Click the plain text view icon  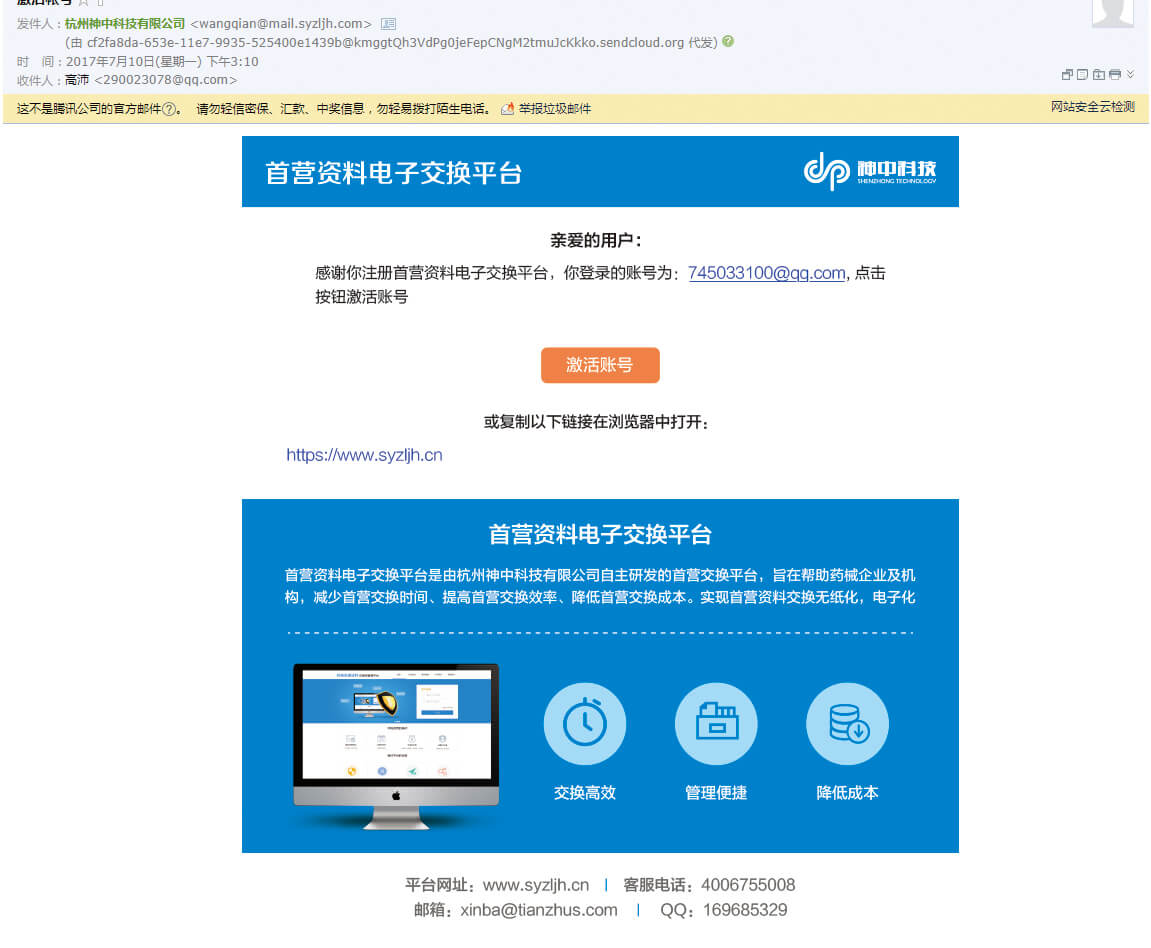pos(1082,74)
